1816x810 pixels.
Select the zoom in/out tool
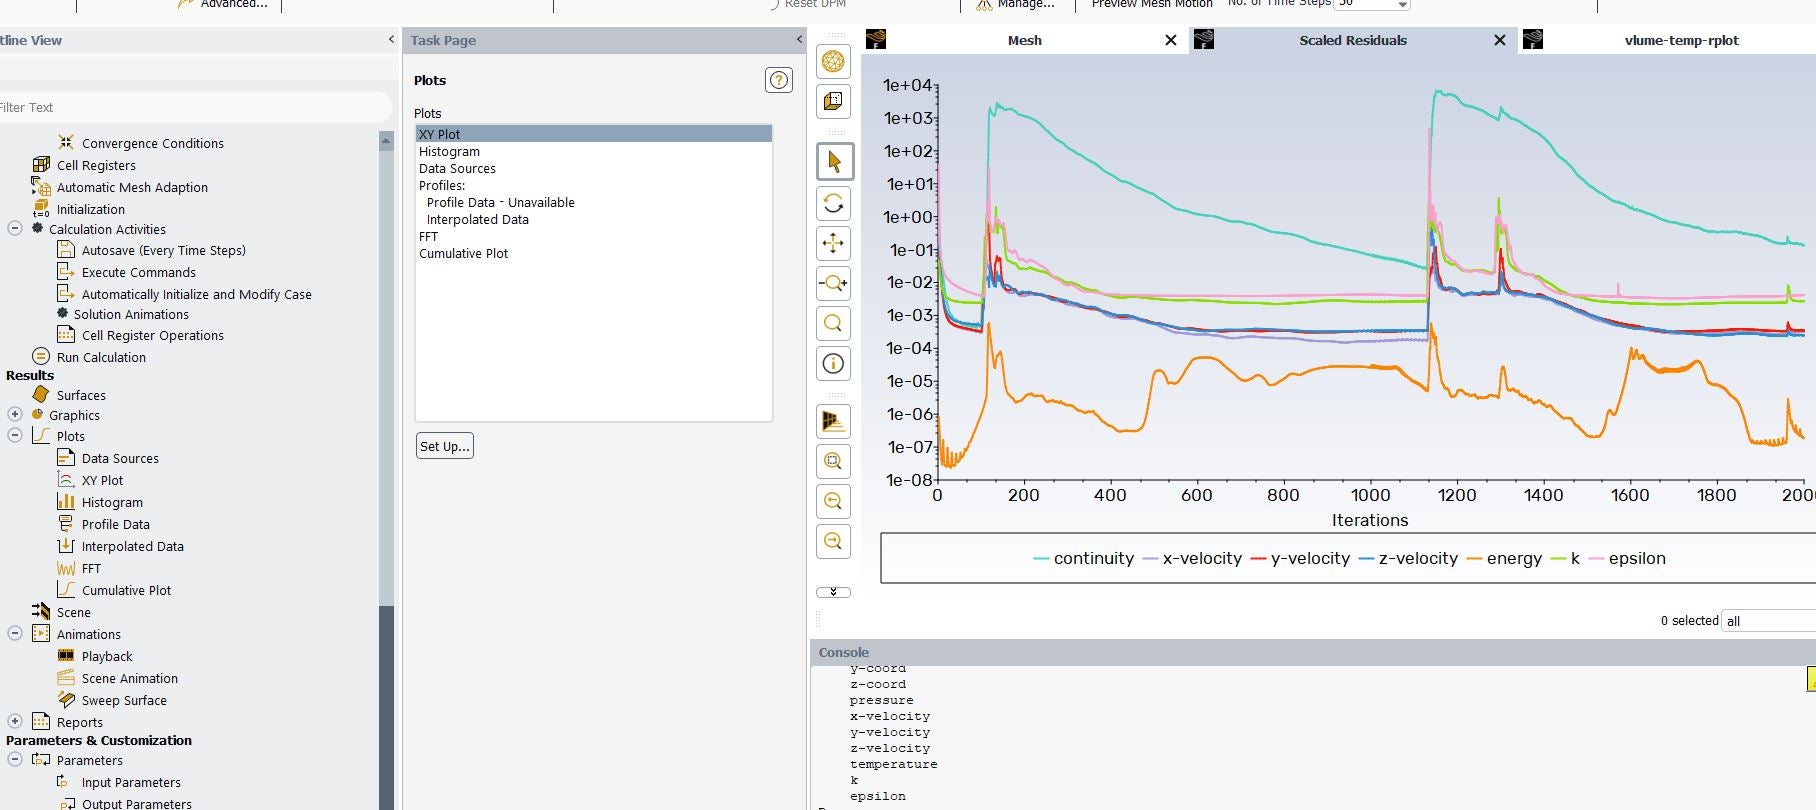pos(834,284)
